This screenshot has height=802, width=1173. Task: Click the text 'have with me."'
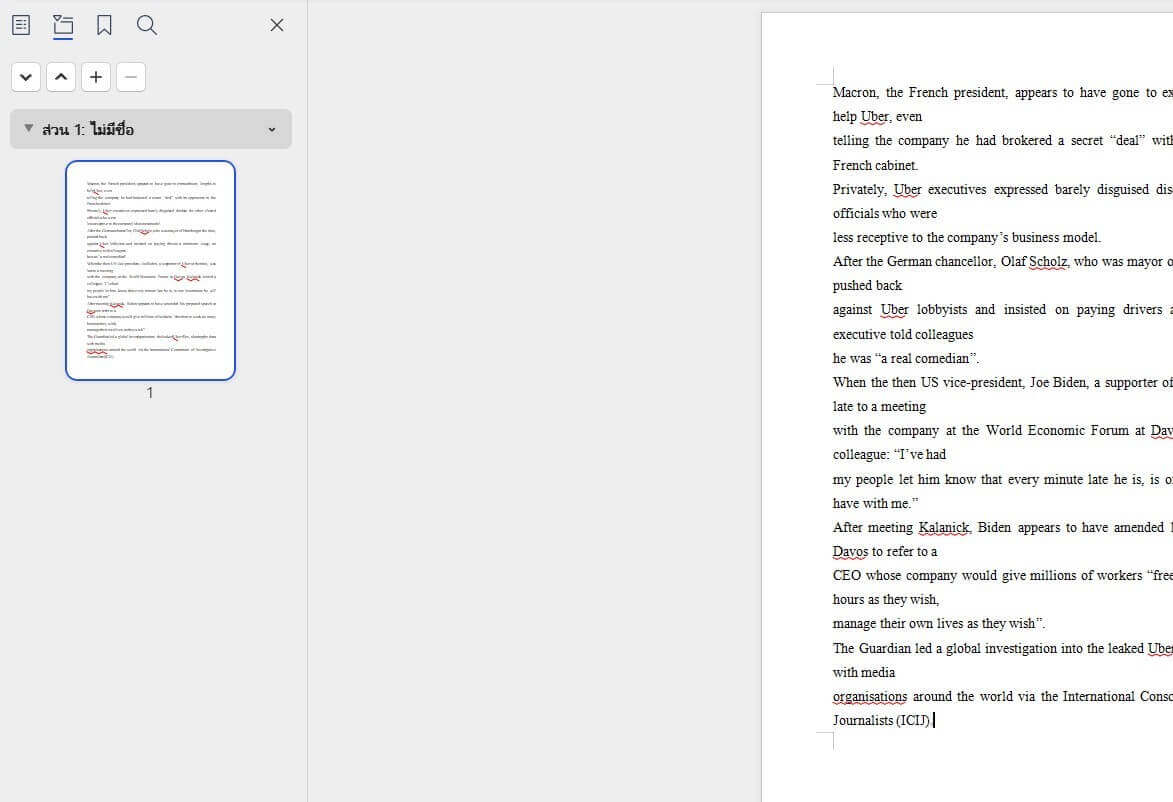tap(875, 503)
